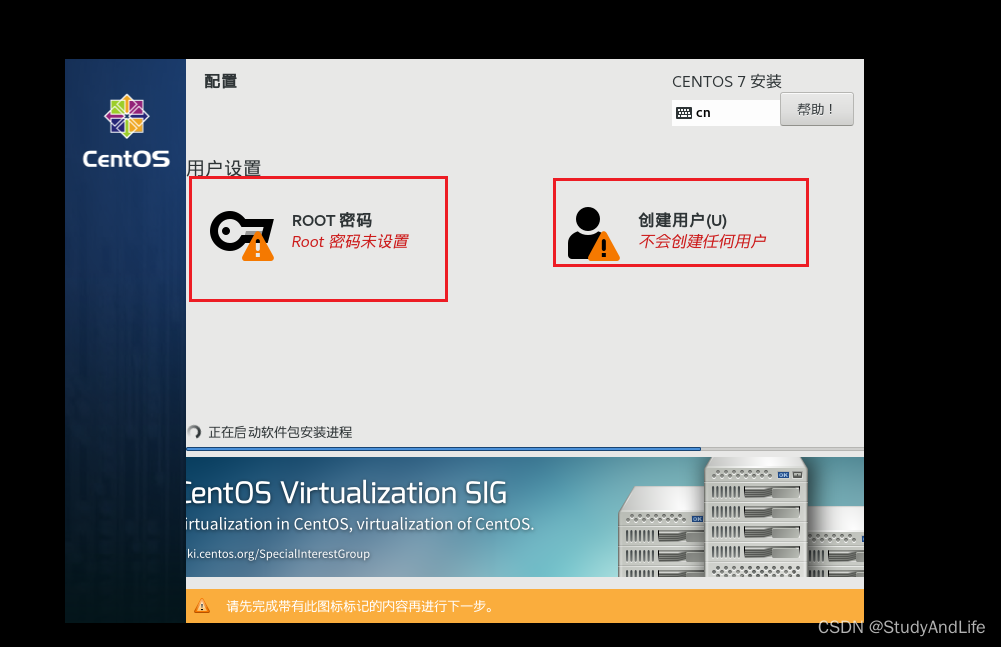Click 'Root 密码未设置' warning text
Image resolution: width=1001 pixels, height=647 pixels.
point(350,241)
